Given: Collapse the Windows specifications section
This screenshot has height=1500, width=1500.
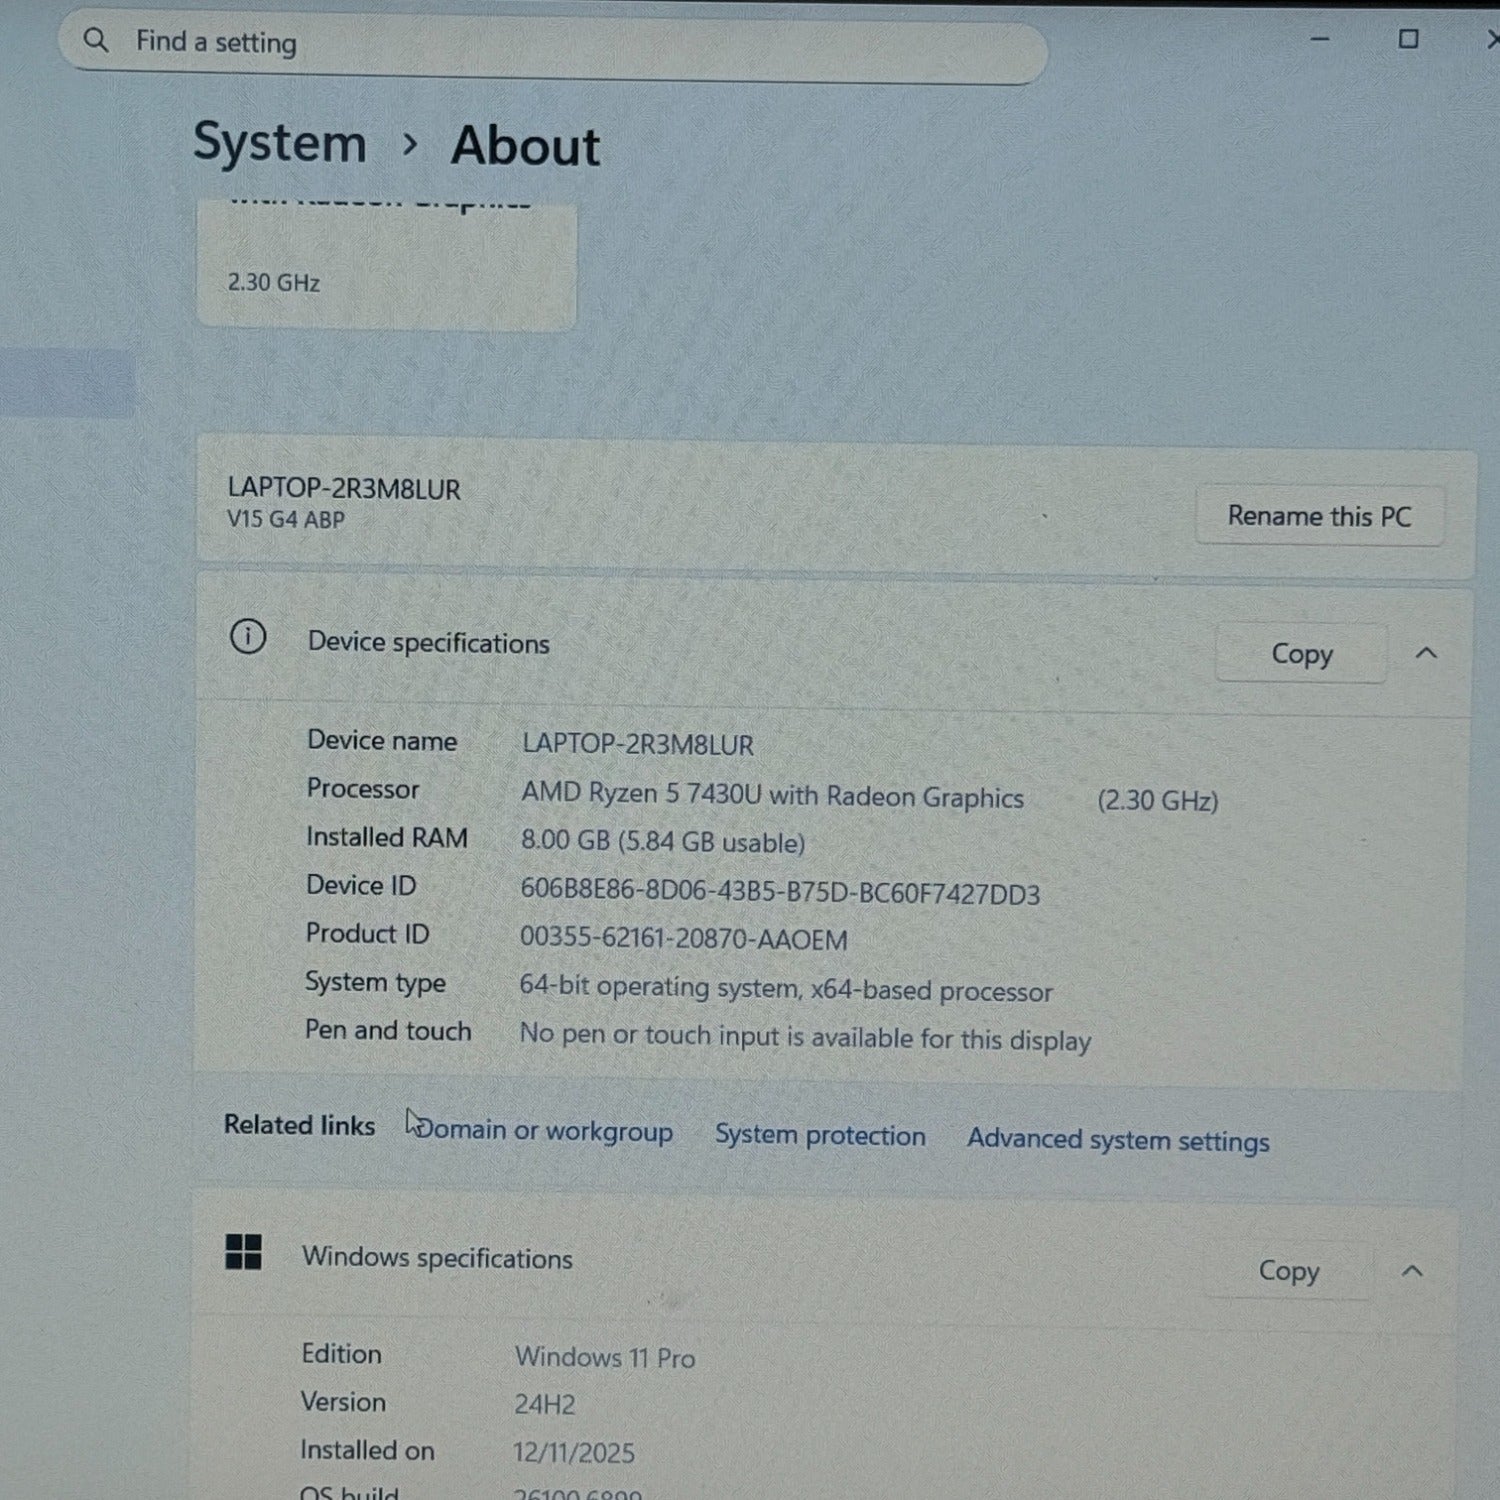Looking at the screenshot, I should [1412, 1271].
